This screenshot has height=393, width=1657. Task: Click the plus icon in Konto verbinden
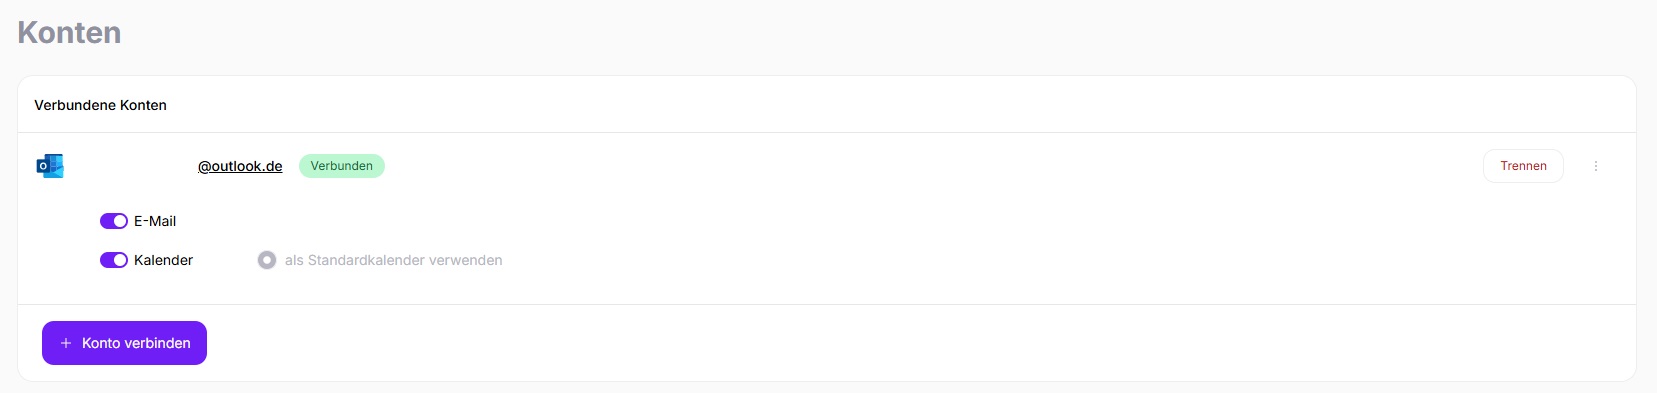pos(66,343)
